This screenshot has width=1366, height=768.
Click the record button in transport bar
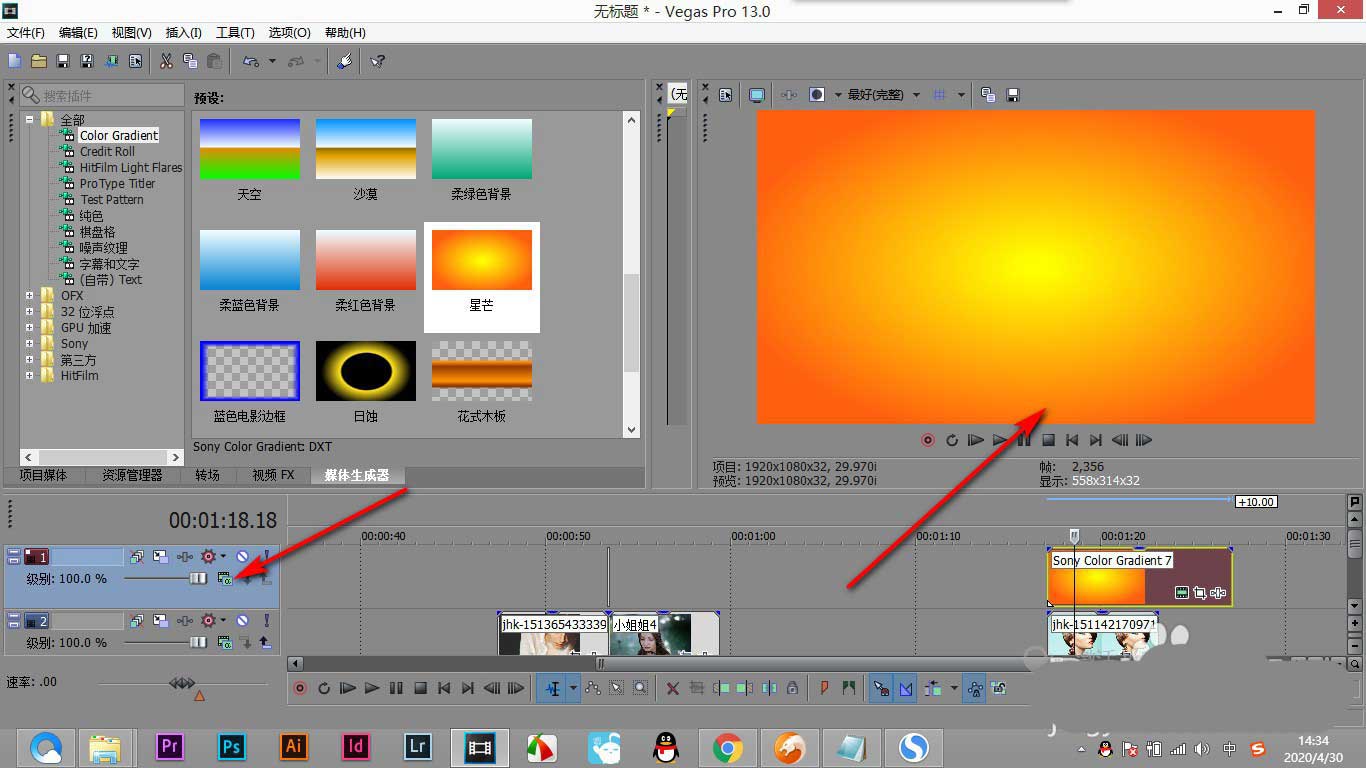pos(300,688)
